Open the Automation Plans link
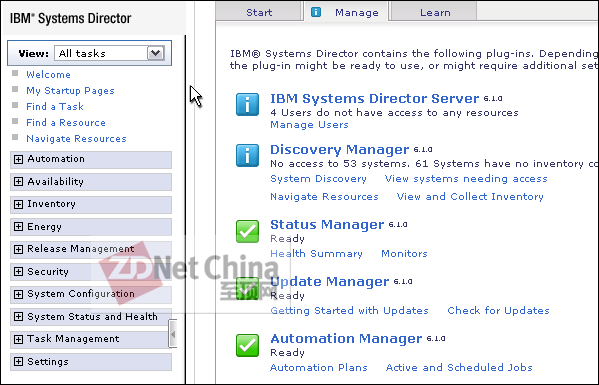Screen dimensions: 599x385 tap(319, 367)
